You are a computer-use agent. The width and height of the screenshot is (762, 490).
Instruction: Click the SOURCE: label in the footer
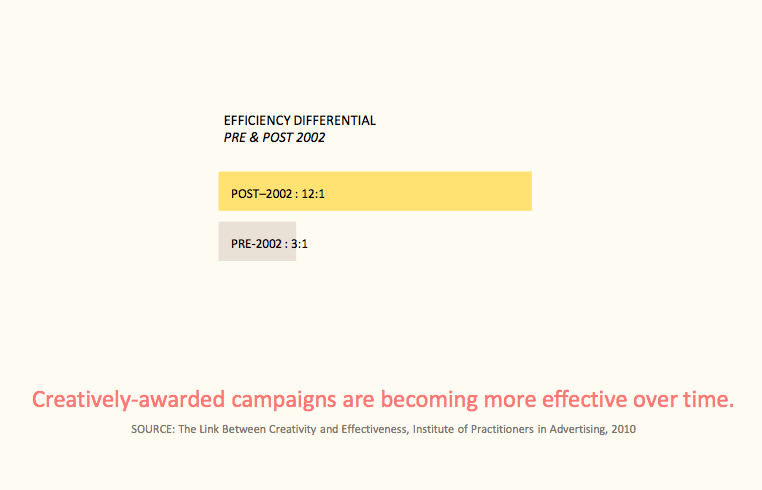click(x=153, y=429)
